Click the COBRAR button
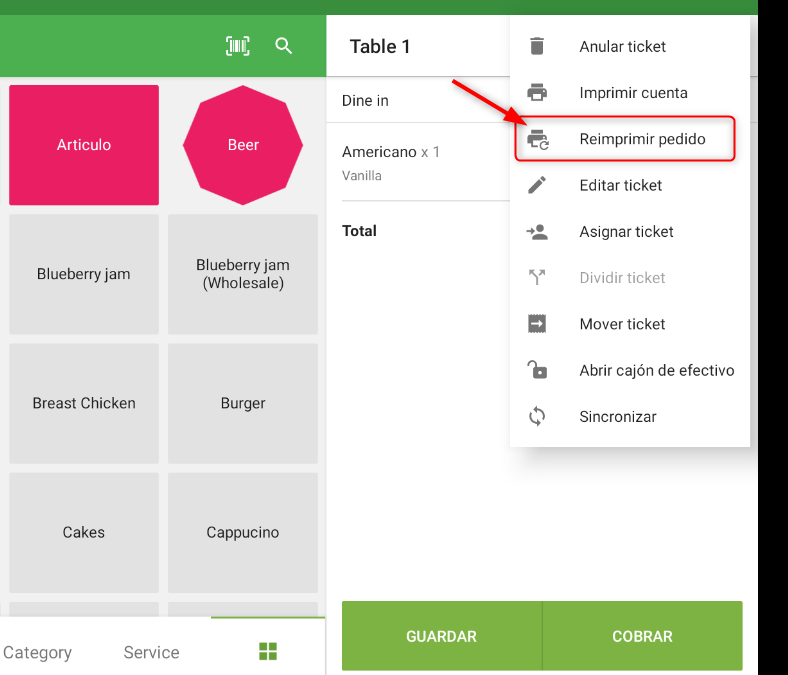Screen dimensions: 788x675 [642, 636]
